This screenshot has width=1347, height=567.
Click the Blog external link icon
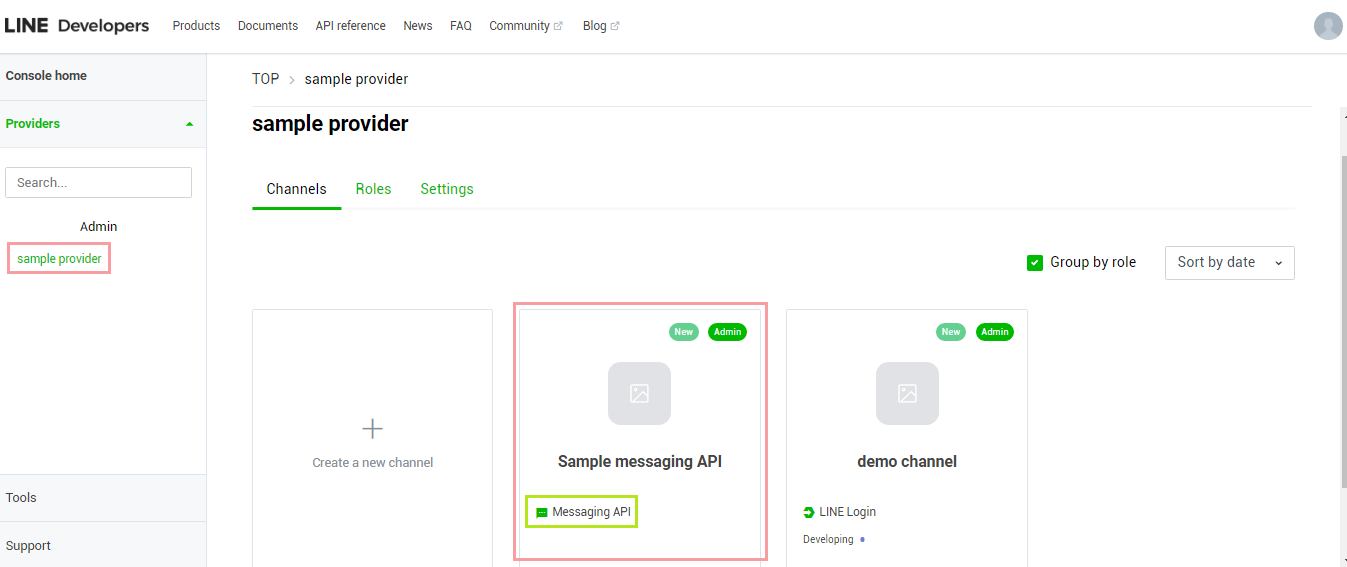coord(615,26)
